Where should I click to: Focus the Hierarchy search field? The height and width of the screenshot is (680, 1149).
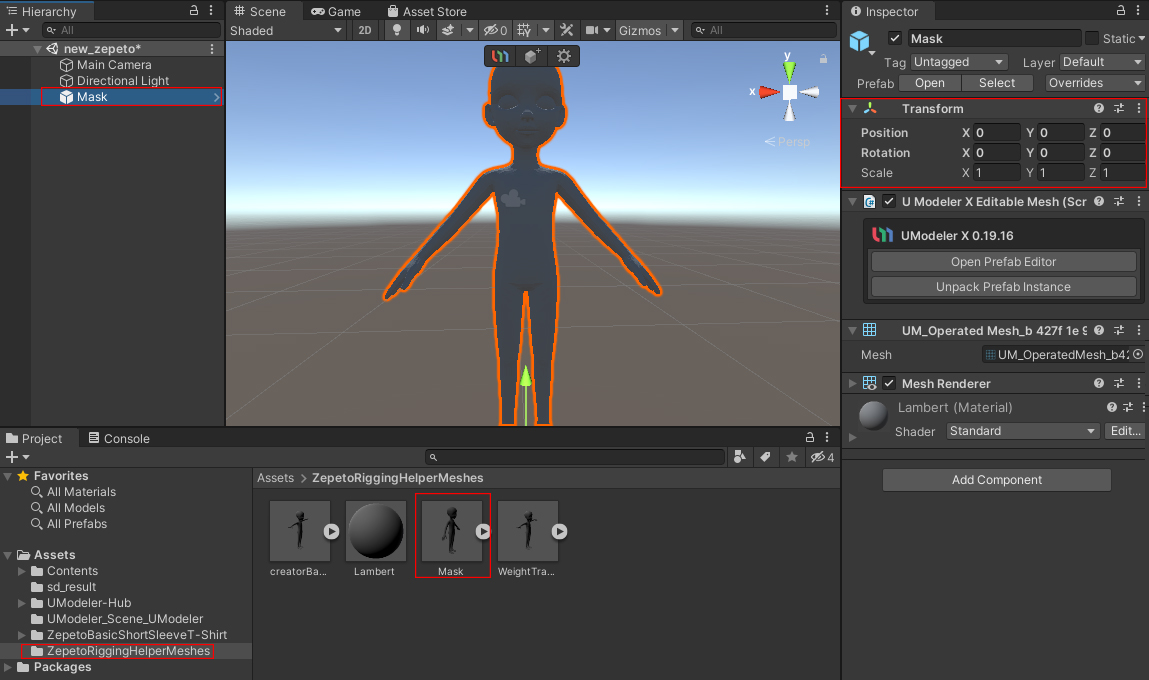pyautogui.click(x=132, y=30)
